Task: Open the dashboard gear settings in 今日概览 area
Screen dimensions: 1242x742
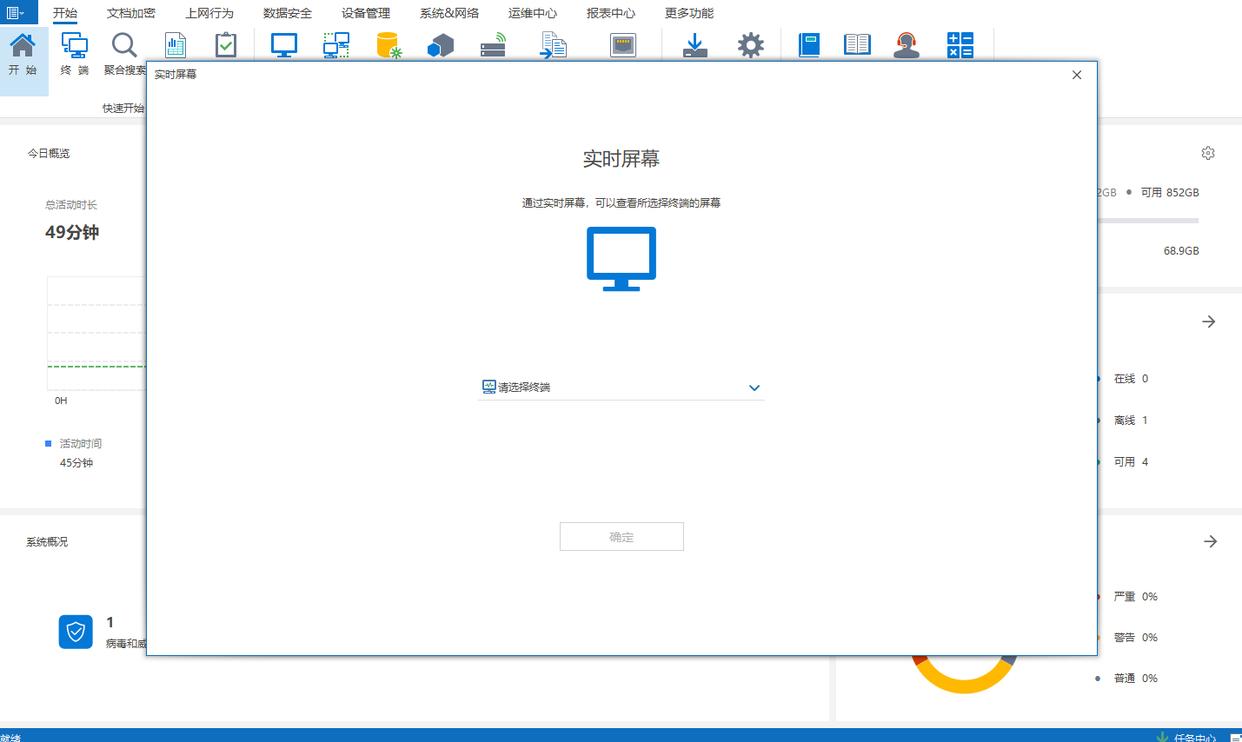Action: pyautogui.click(x=1208, y=153)
